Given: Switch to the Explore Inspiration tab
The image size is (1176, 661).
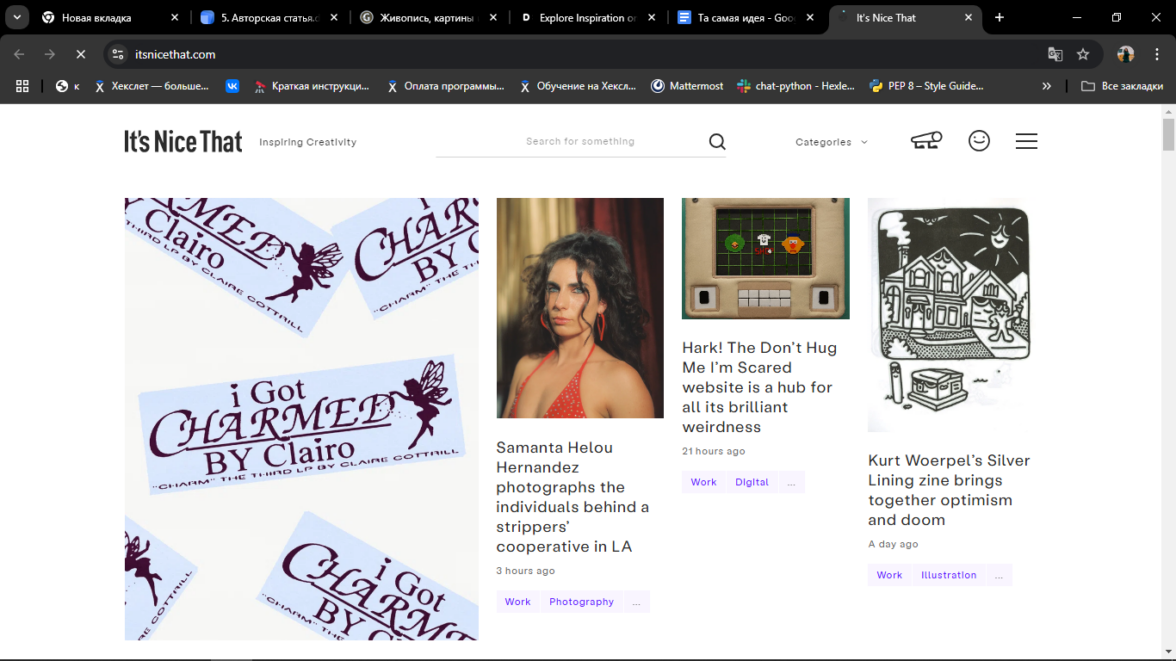Looking at the screenshot, I should 586,17.
